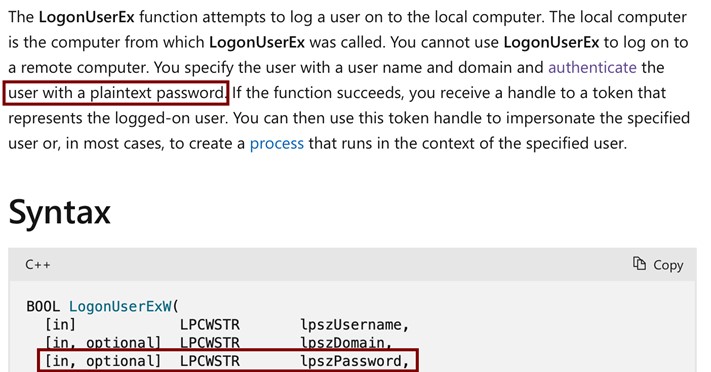This screenshot has height=372, width=711.
Task: Click the C++ language label
Action: tap(38, 264)
